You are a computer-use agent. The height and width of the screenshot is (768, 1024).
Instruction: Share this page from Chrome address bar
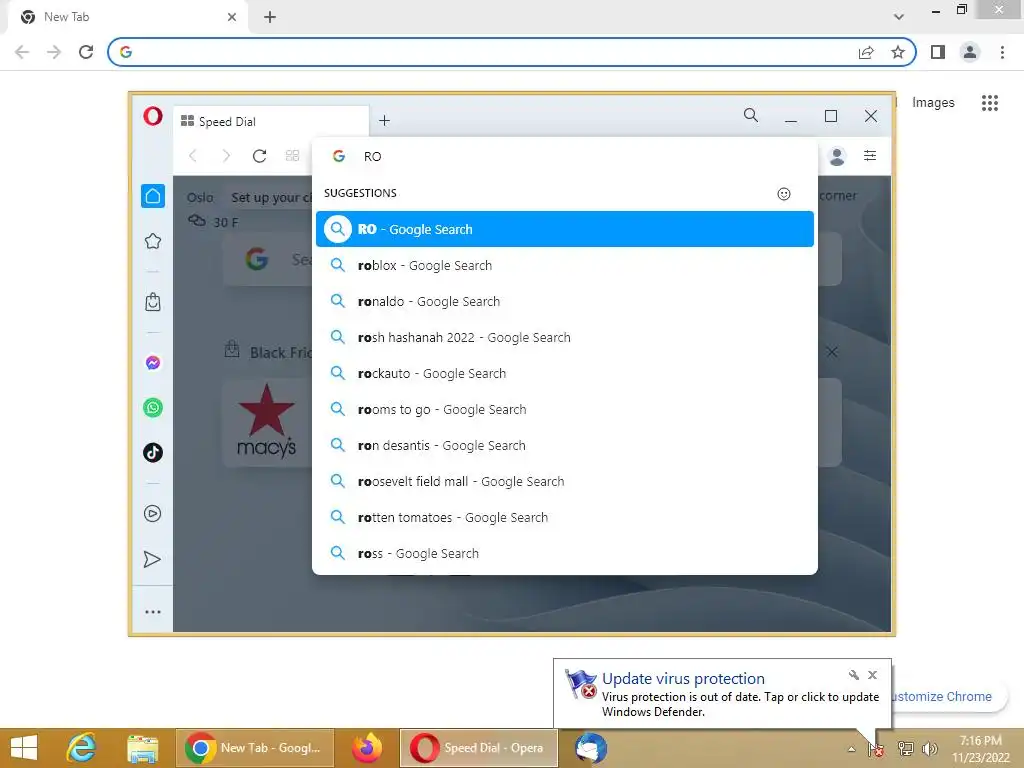866,52
